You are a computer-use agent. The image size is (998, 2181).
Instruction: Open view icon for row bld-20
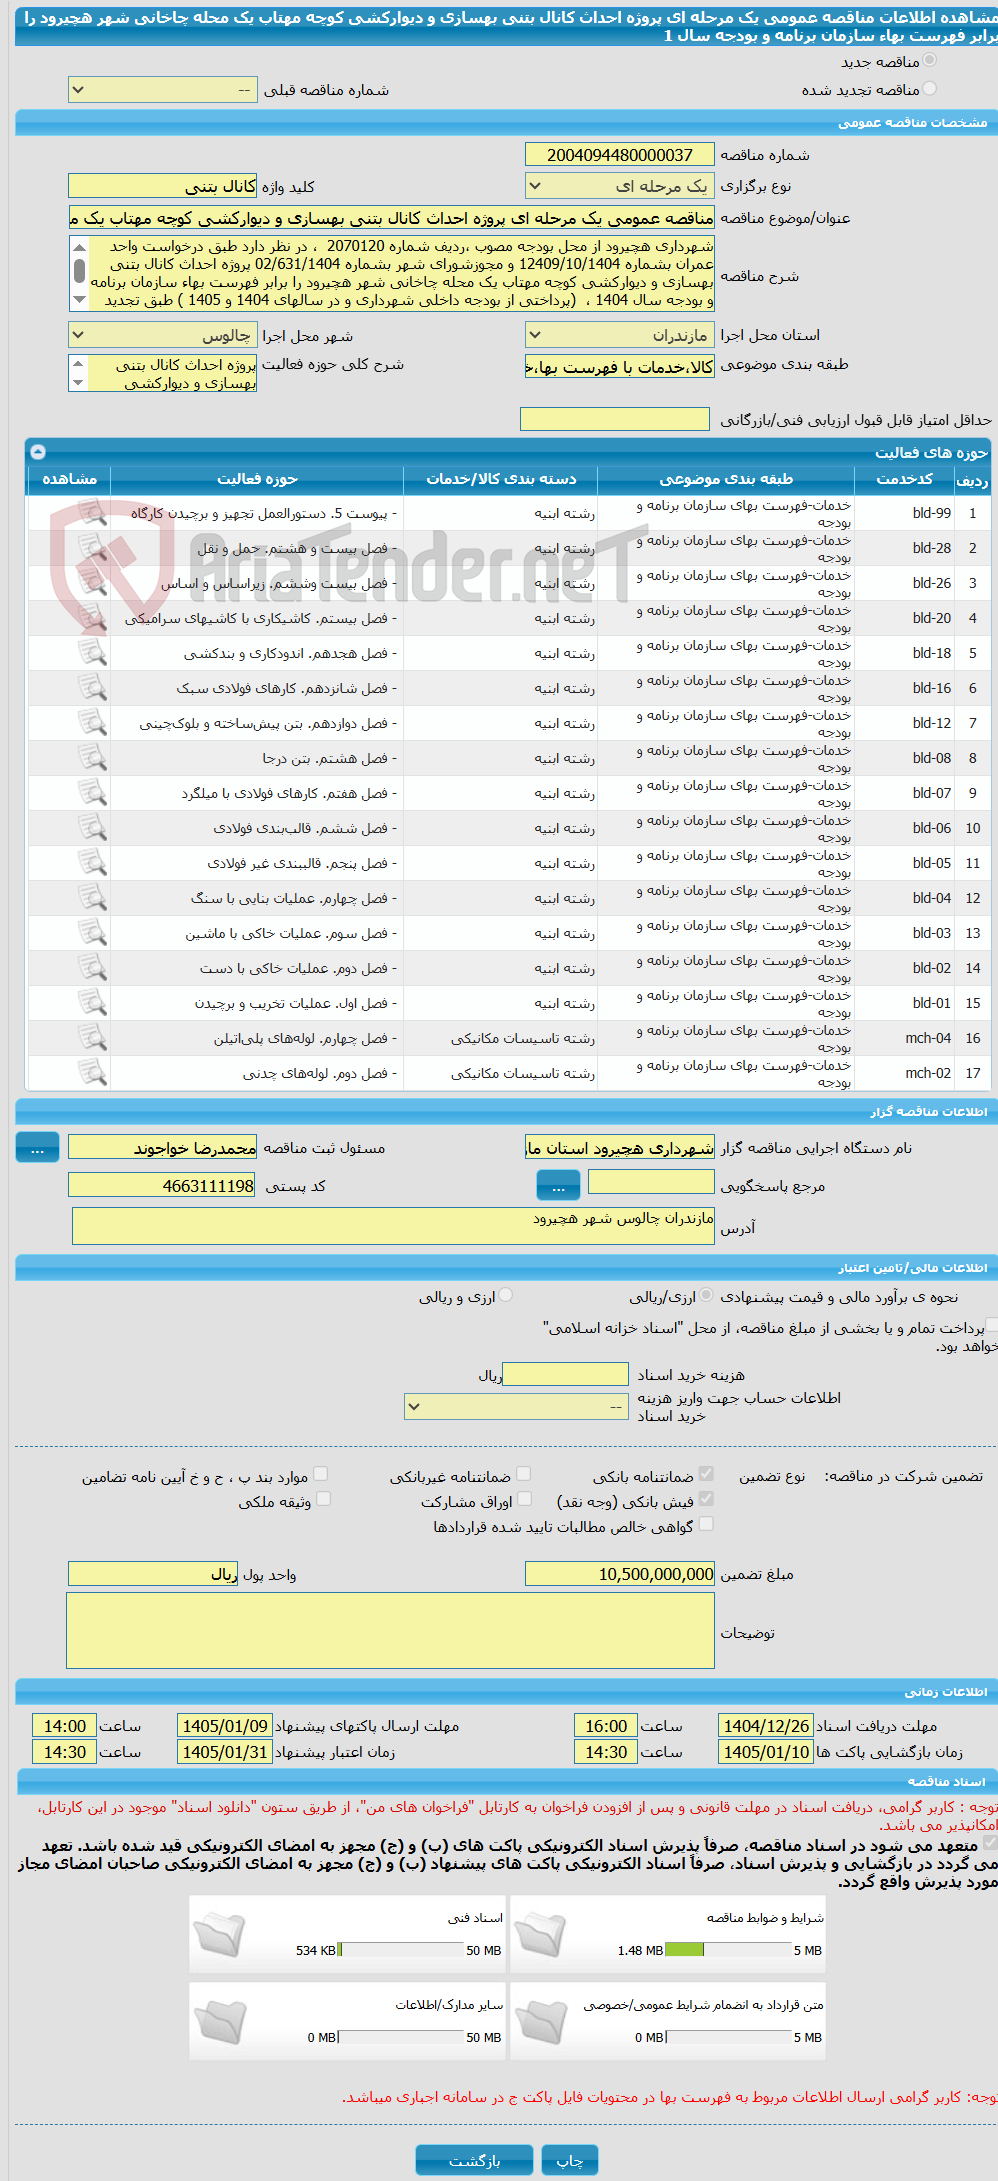pos(92,618)
